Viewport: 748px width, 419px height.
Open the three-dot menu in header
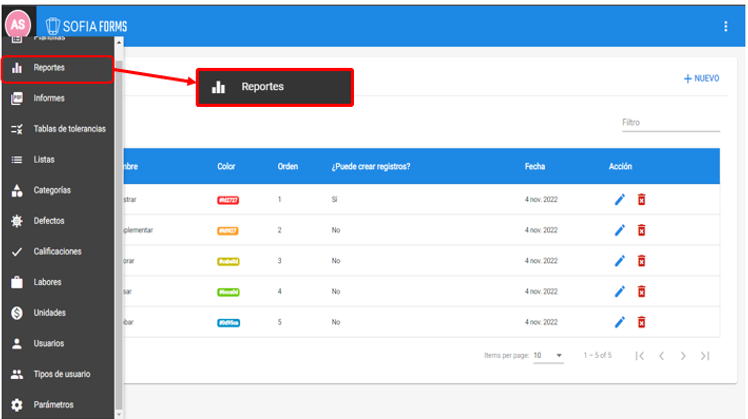[x=726, y=26]
